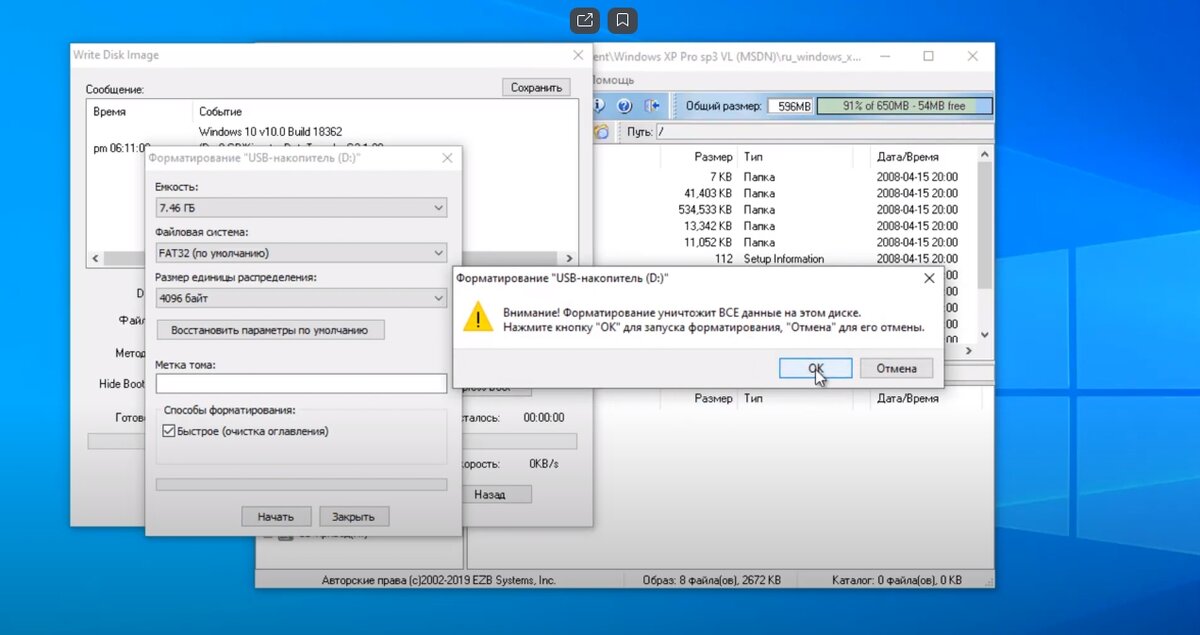This screenshot has height=635, width=1200.
Task: Click the Начать button in the format window
Action: pyautogui.click(x=276, y=517)
